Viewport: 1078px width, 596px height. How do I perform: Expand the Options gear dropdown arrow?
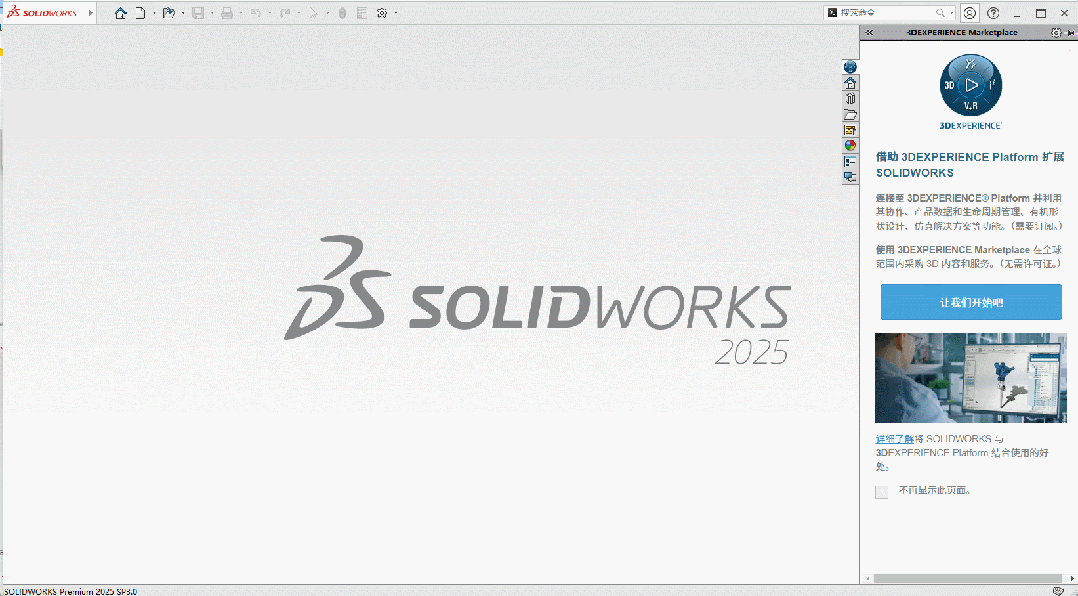pos(396,13)
